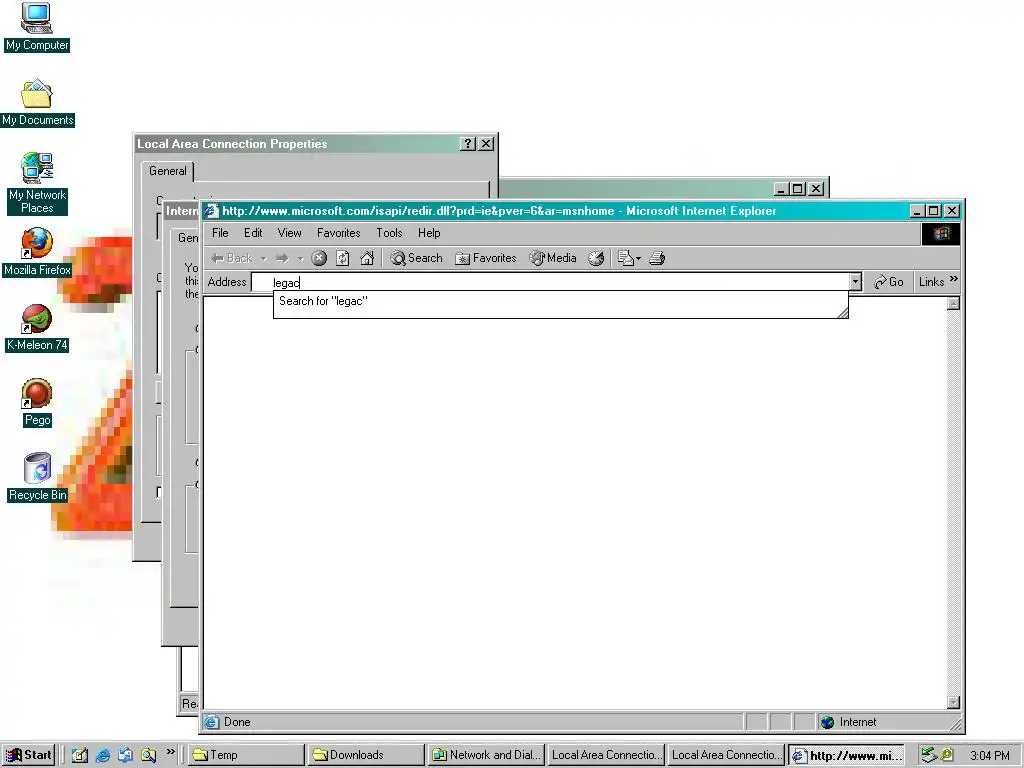1024x768 pixels.
Task: Click the Internet zone icon in status bar
Action: click(x=827, y=722)
